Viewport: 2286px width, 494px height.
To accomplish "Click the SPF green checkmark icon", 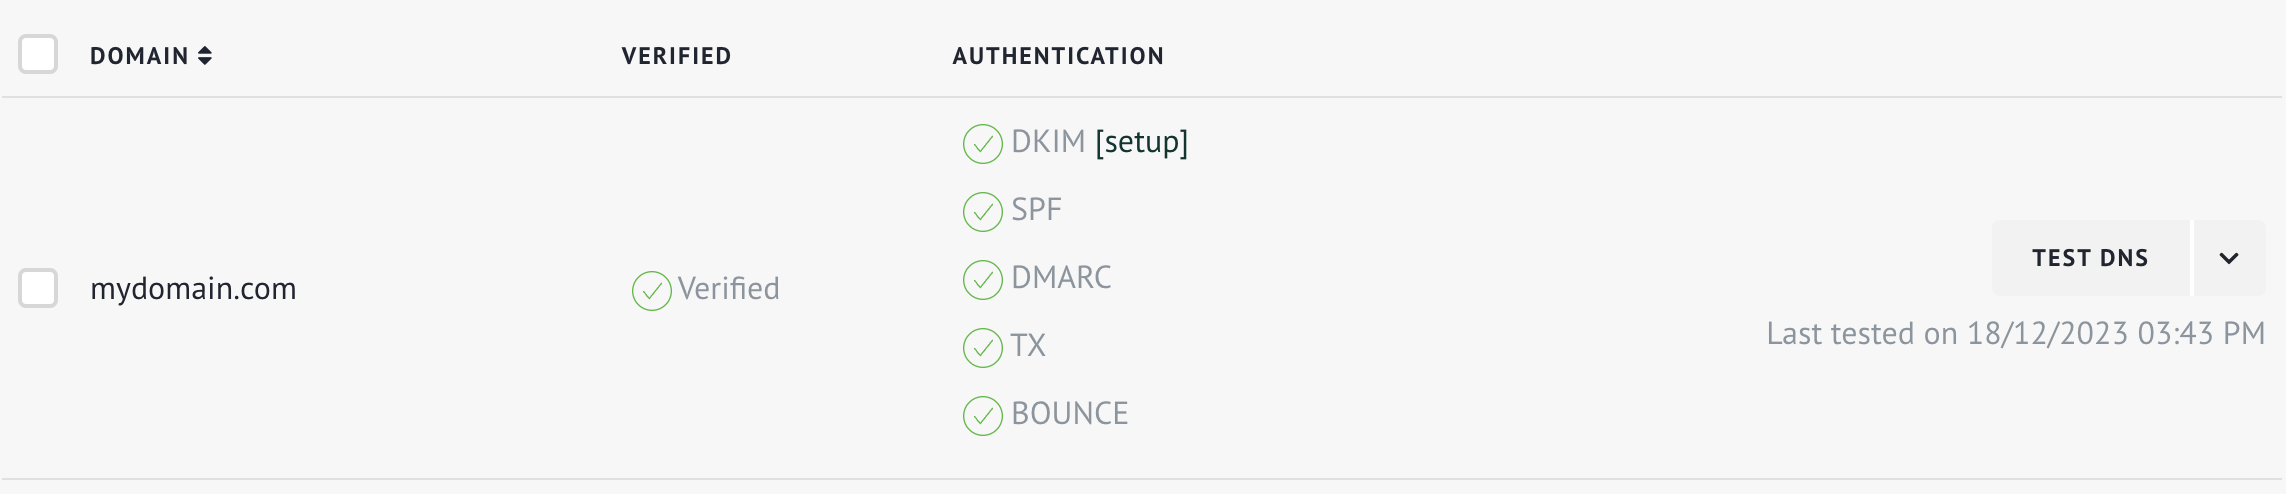I will click(982, 212).
